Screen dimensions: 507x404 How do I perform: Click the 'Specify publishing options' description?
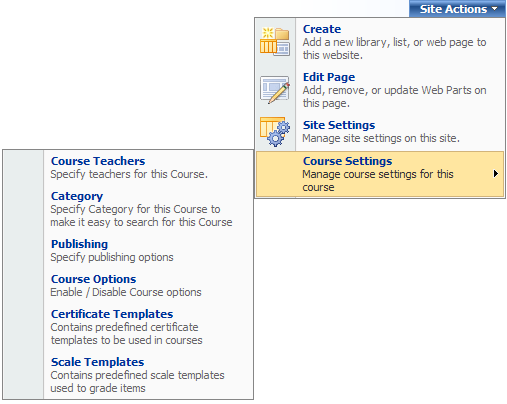pos(112,257)
